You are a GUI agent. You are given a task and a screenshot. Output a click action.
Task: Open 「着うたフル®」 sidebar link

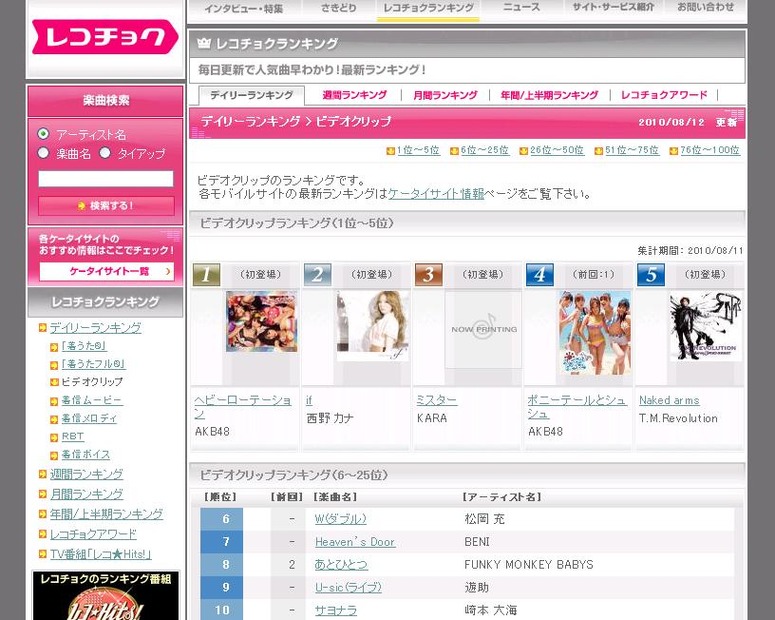93,364
